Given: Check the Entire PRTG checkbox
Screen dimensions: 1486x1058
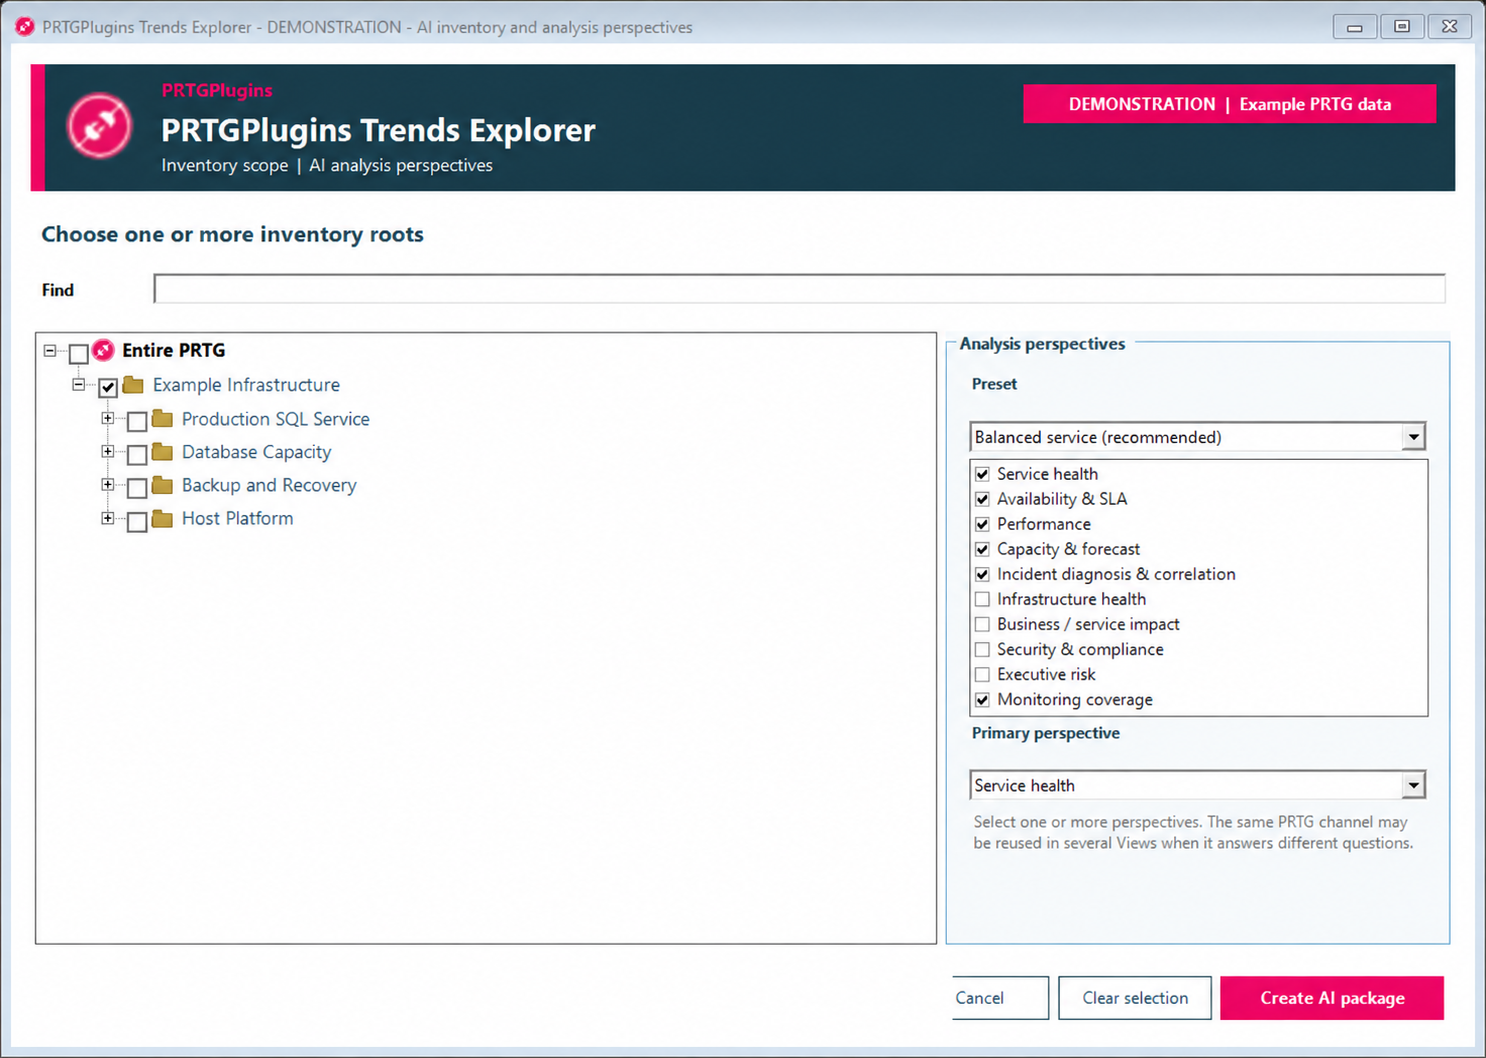Looking at the screenshot, I should (78, 353).
